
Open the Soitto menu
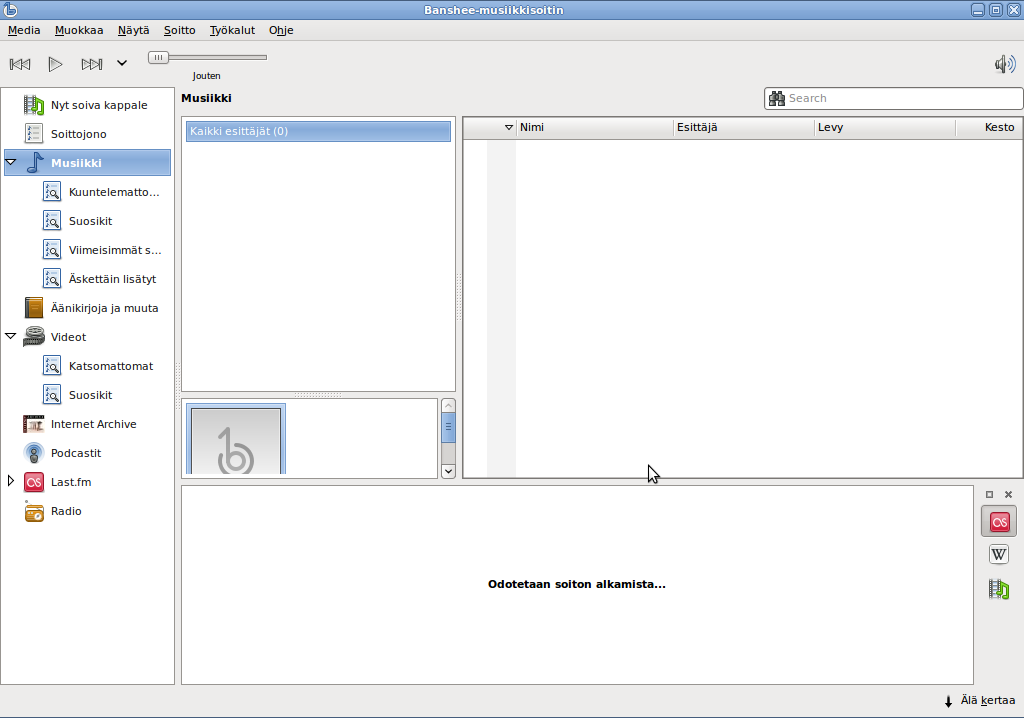coord(180,30)
